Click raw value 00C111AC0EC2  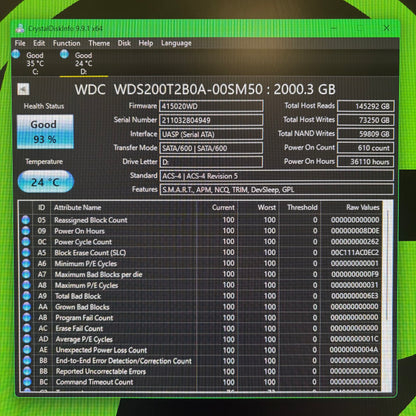point(355,252)
